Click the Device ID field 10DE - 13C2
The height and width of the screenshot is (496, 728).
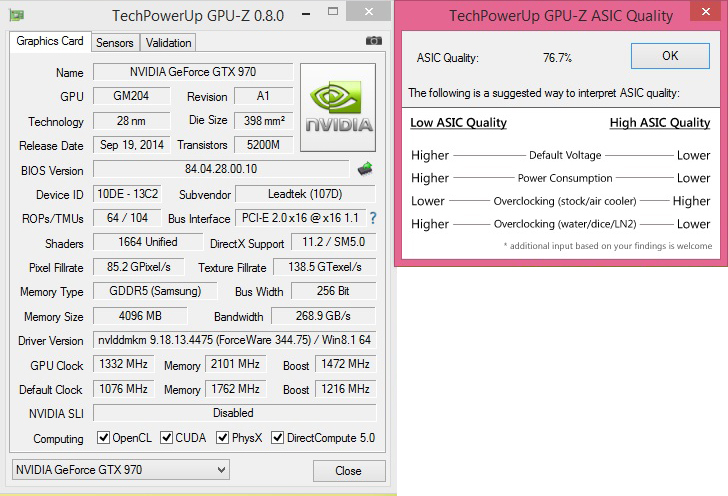pyautogui.click(x=127, y=194)
